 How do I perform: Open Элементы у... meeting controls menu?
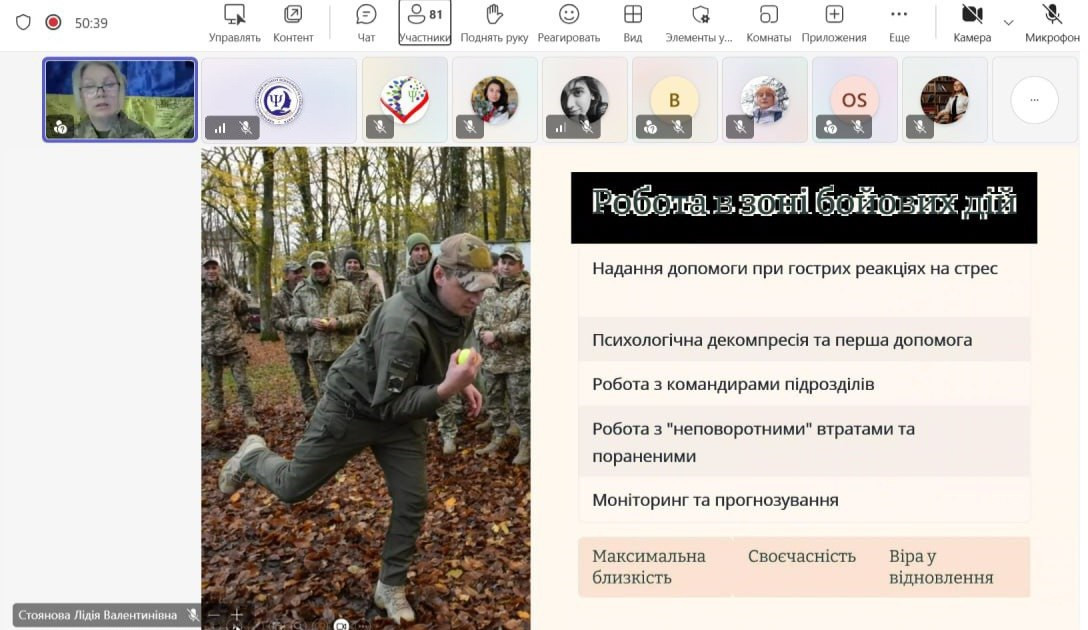[699, 23]
